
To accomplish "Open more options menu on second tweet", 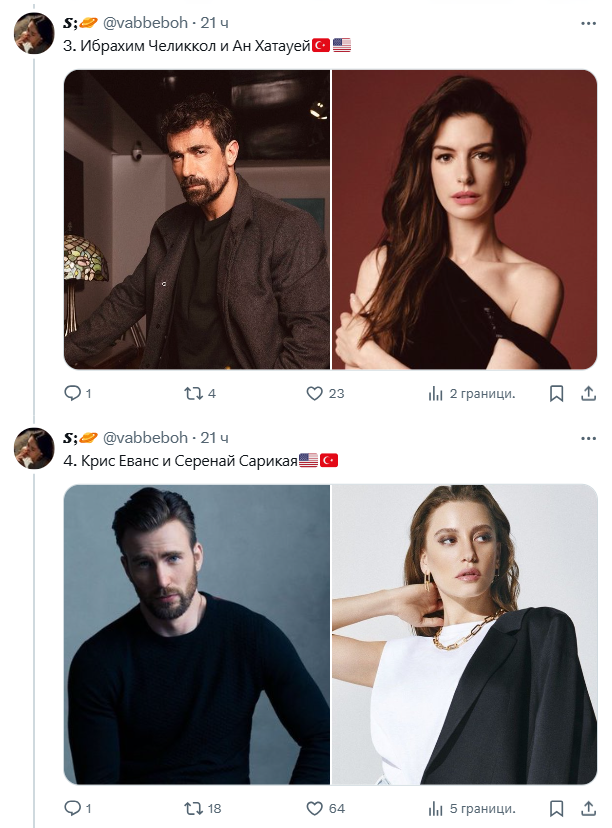I will coord(588,437).
